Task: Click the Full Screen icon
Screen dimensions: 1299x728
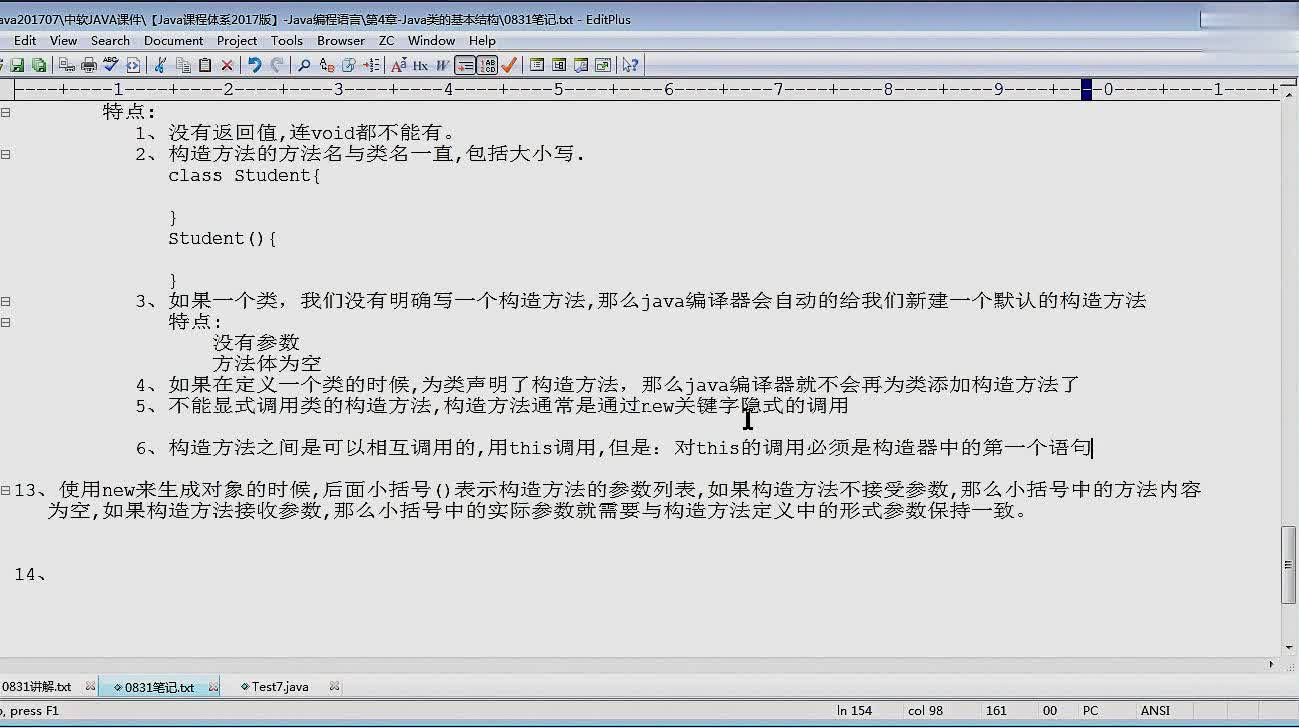Action: (602, 65)
